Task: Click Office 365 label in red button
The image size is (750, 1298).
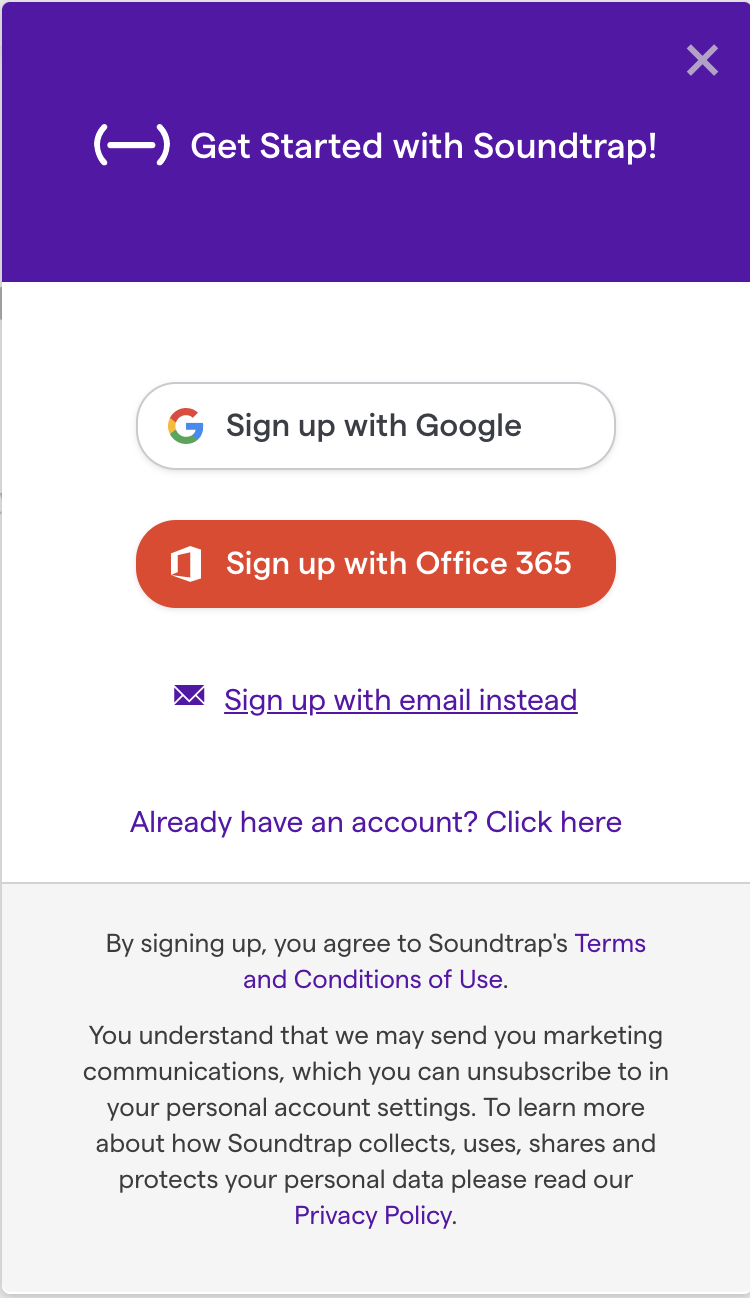Action: 494,564
